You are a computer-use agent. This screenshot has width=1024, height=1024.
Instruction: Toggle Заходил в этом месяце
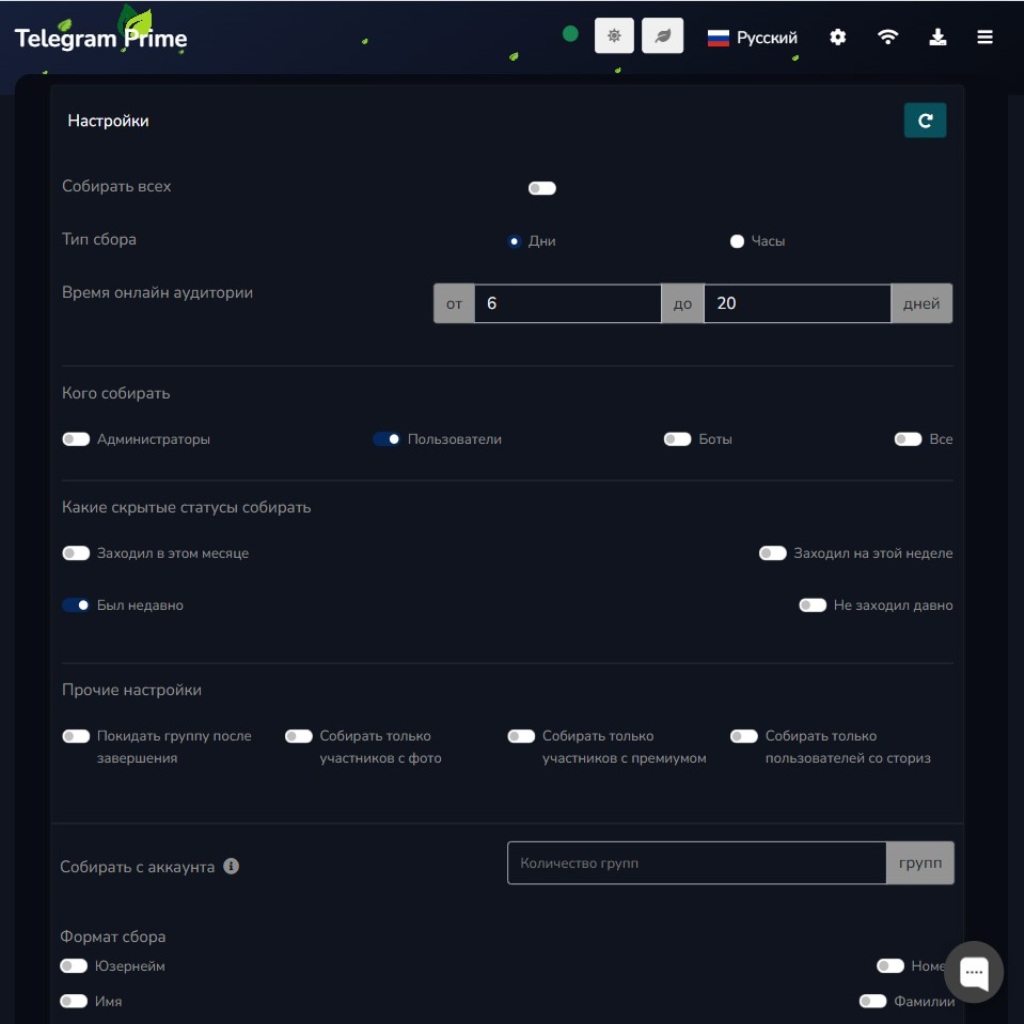tap(76, 553)
